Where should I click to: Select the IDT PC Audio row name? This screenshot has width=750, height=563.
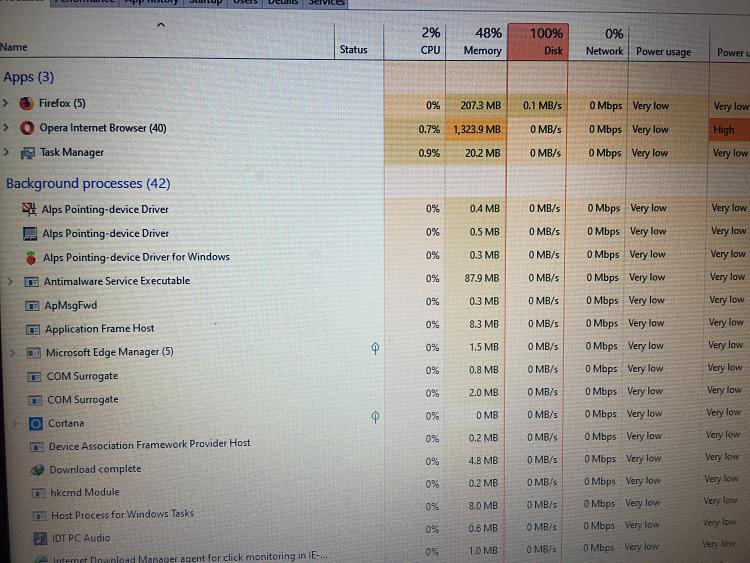(81, 538)
